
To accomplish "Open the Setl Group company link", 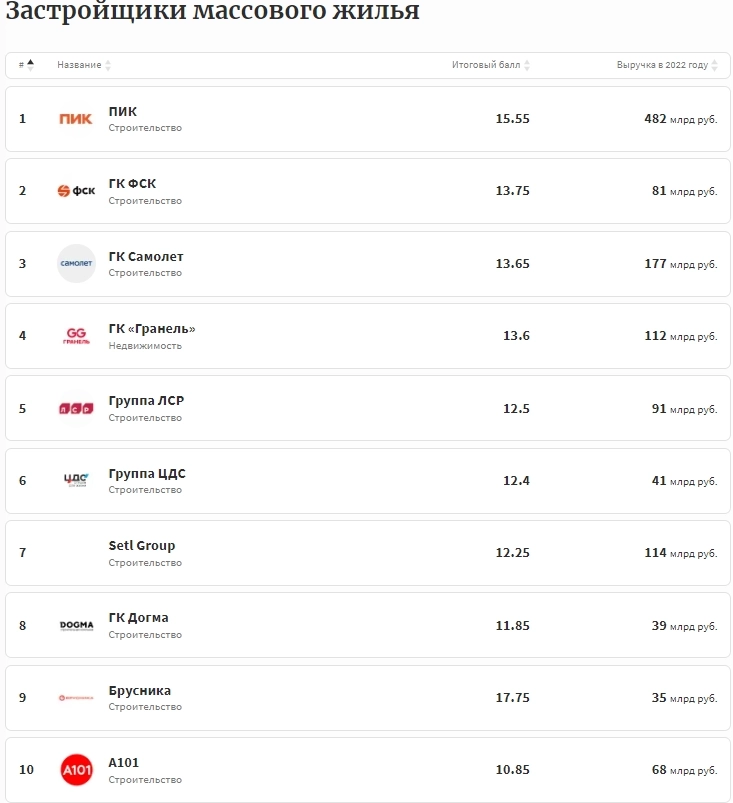I will pyautogui.click(x=142, y=545).
